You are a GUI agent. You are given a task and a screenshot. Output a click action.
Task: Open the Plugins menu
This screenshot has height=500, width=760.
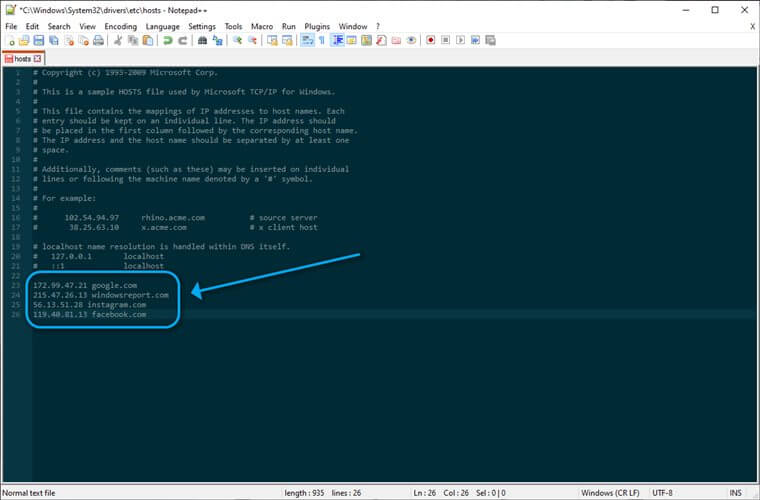tap(317, 27)
